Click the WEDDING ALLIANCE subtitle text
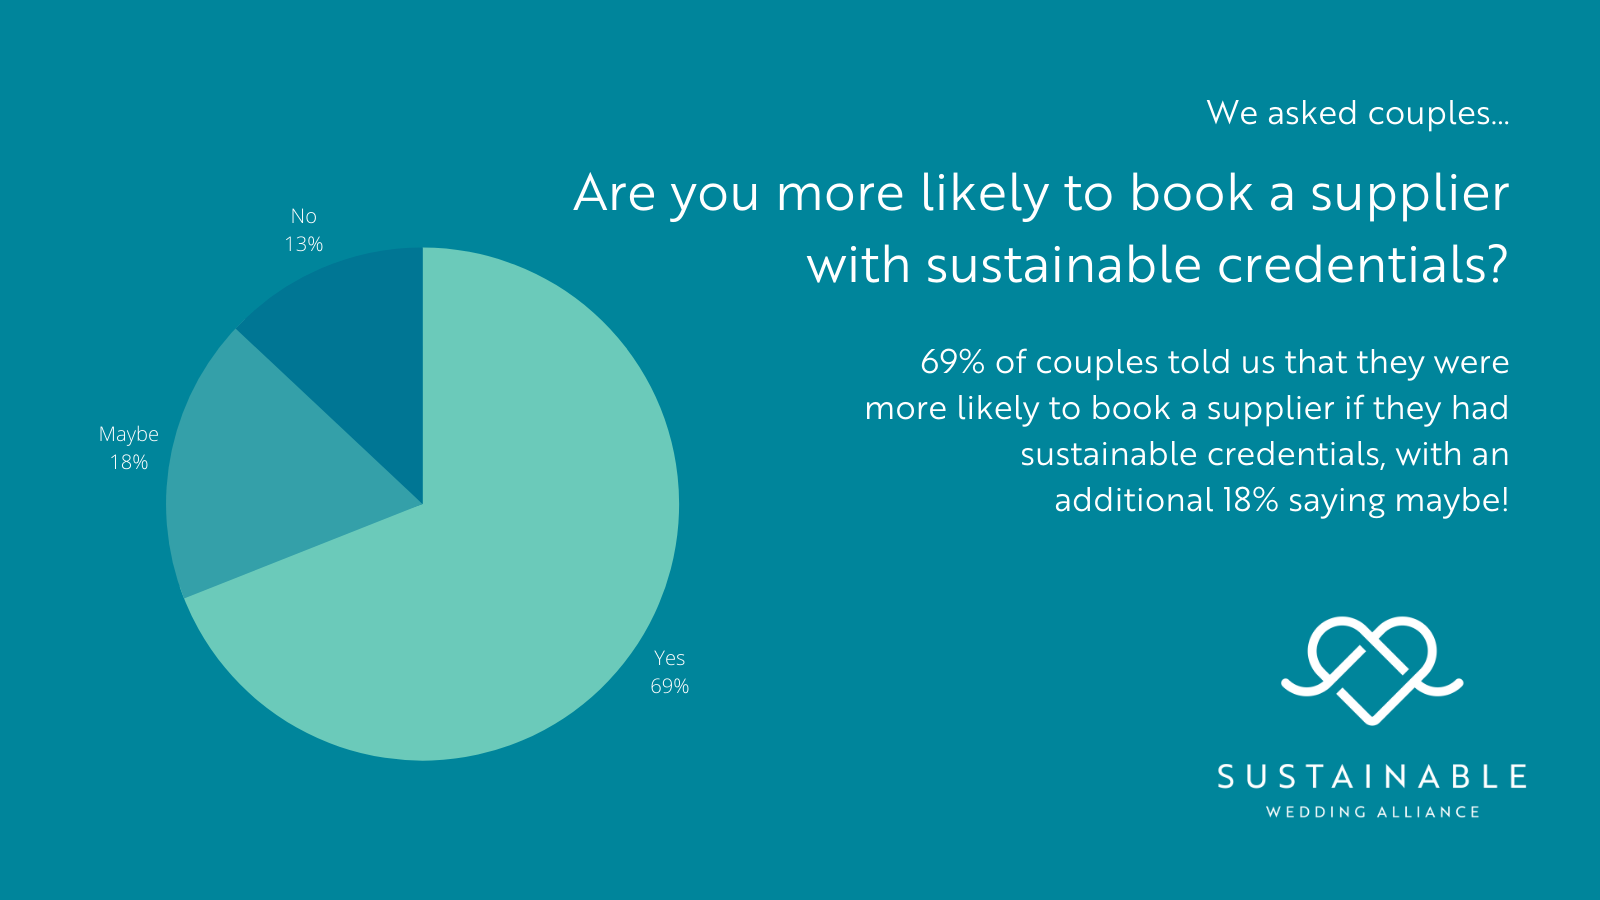The width and height of the screenshot is (1600, 900). coord(1372,812)
